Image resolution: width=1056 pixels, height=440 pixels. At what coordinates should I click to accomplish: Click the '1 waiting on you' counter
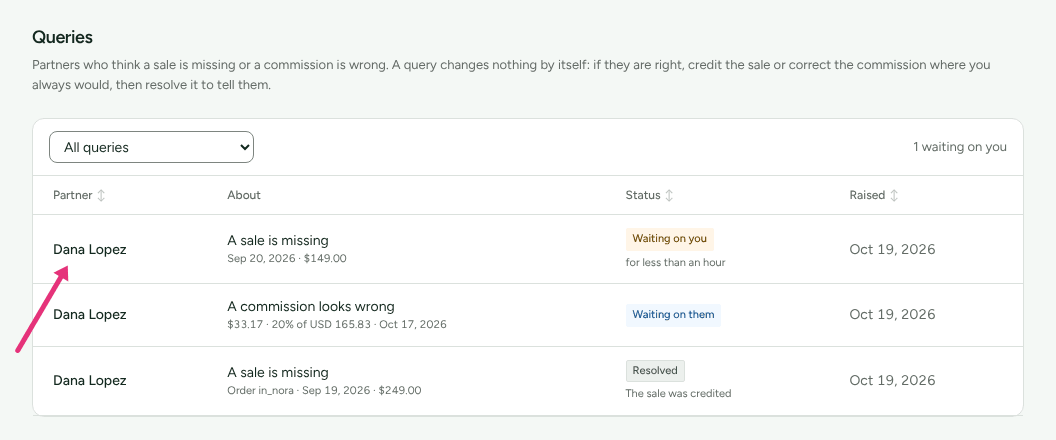[960, 147]
